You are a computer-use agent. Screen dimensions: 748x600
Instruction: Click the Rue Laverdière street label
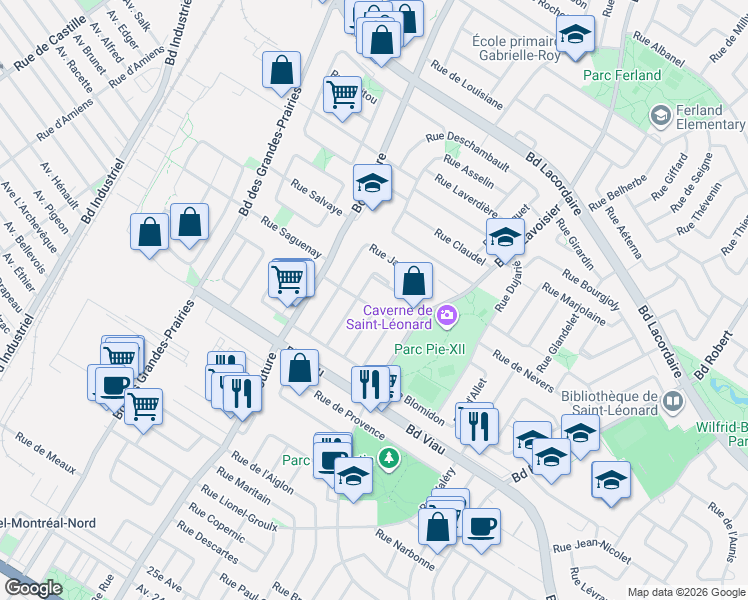tap(467, 196)
